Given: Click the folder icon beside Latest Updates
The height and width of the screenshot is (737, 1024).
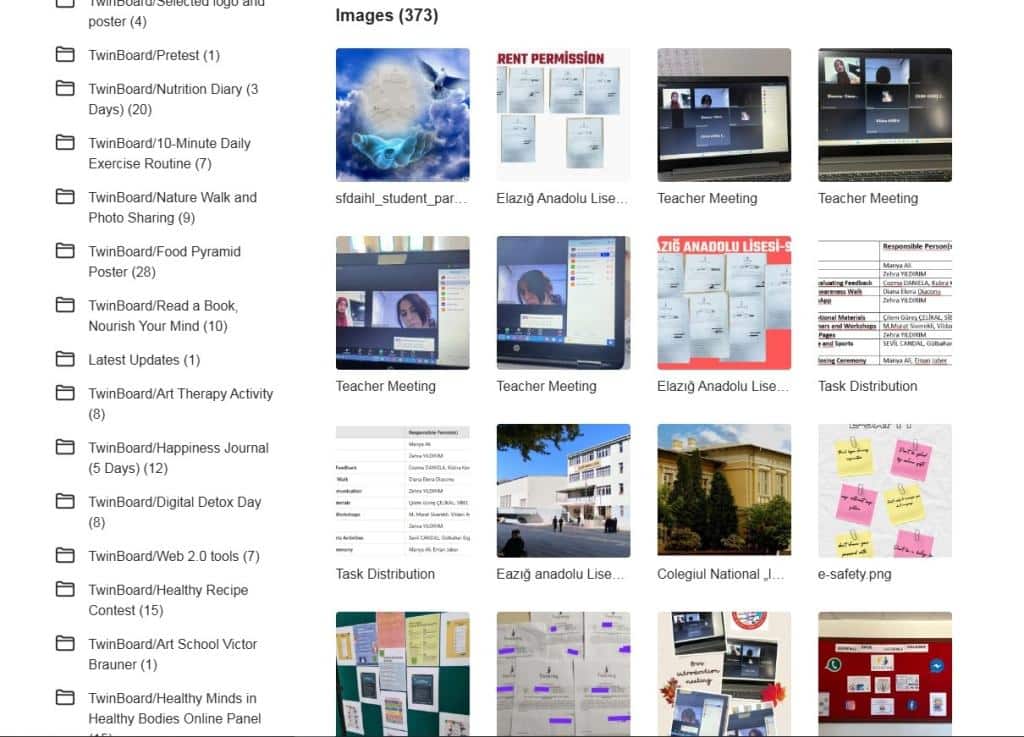Looking at the screenshot, I should click(x=65, y=359).
